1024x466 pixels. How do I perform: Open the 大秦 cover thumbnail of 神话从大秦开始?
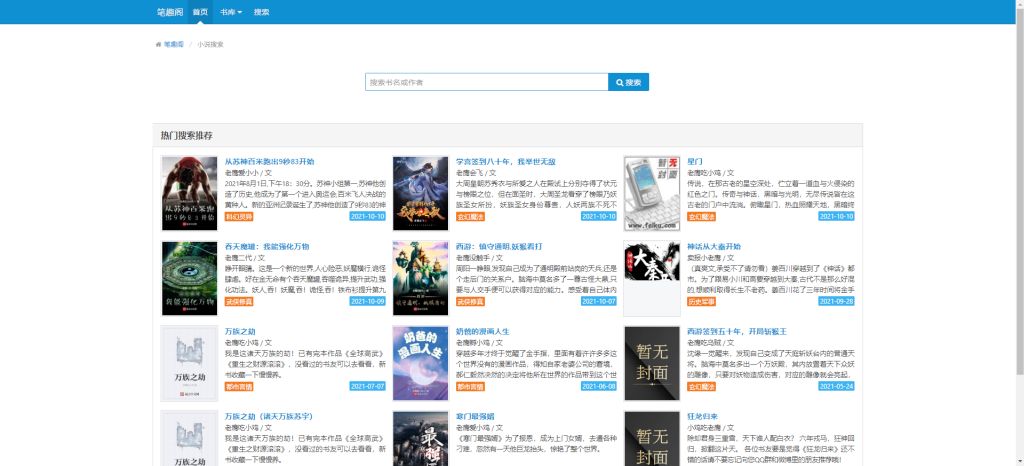[x=652, y=278]
